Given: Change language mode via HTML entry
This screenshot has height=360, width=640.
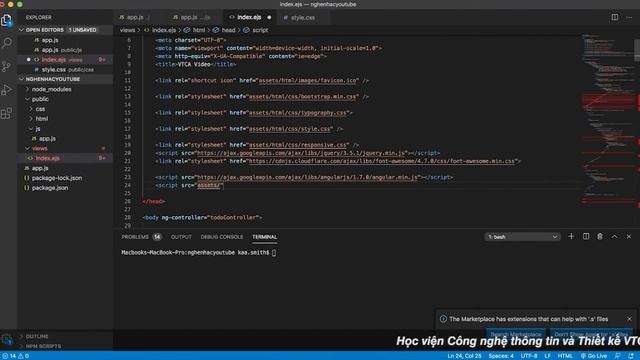Looking at the screenshot, I should tap(565, 356).
